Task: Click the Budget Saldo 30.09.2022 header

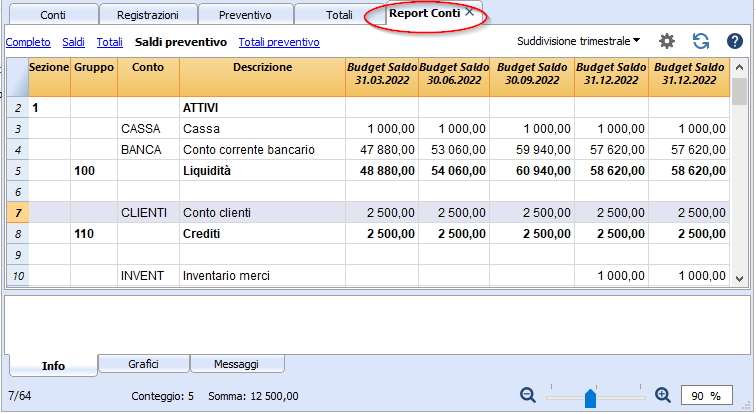Action: coord(532,77)
